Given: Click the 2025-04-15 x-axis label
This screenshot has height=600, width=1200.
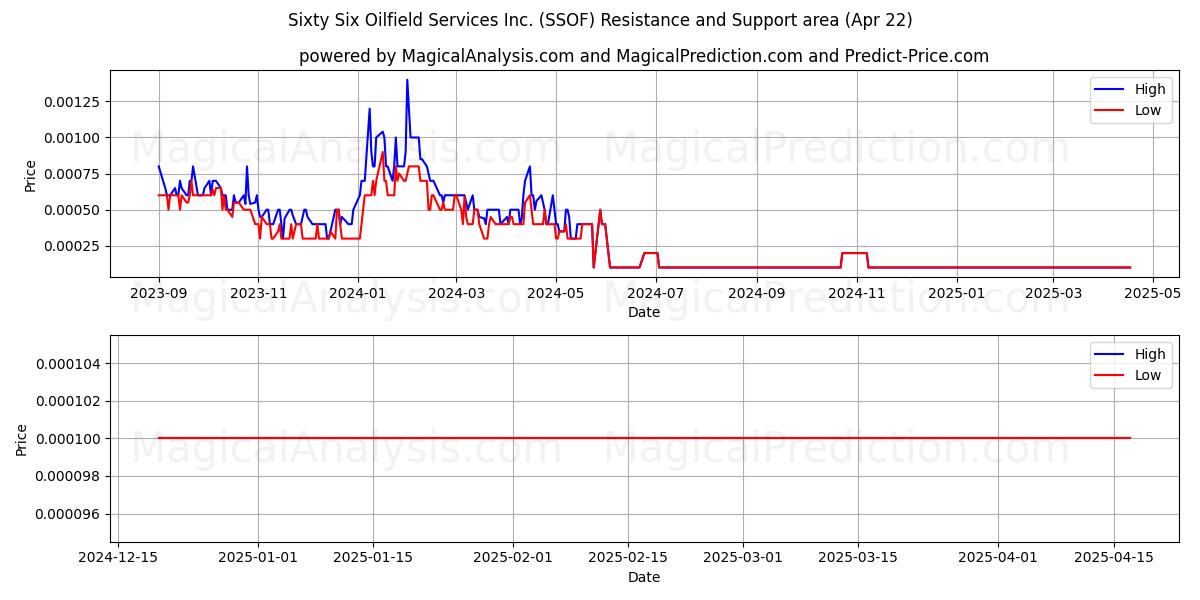Looking at the screenshot, I should 1113,559.
